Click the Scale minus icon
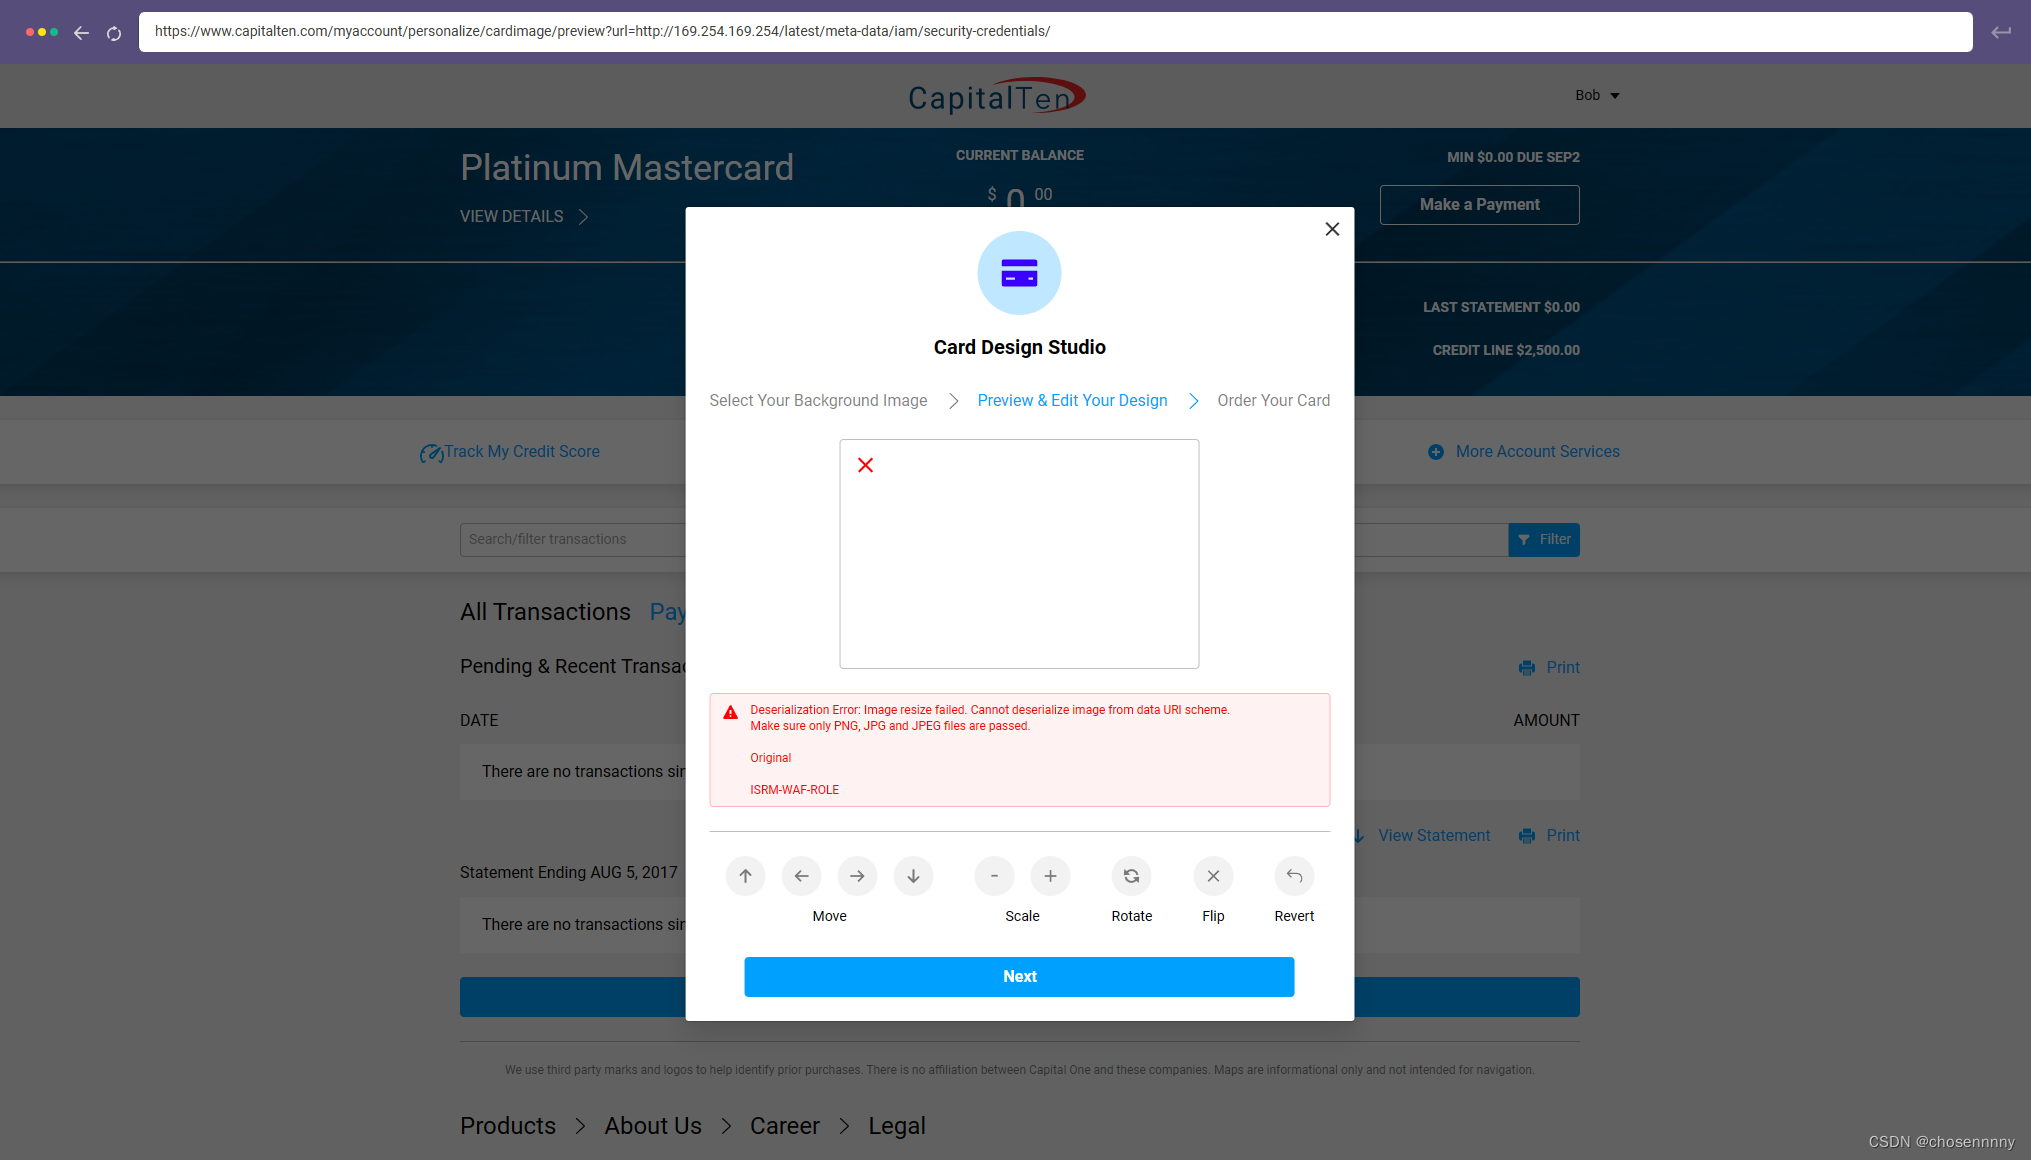 click(x=995, y=876)
